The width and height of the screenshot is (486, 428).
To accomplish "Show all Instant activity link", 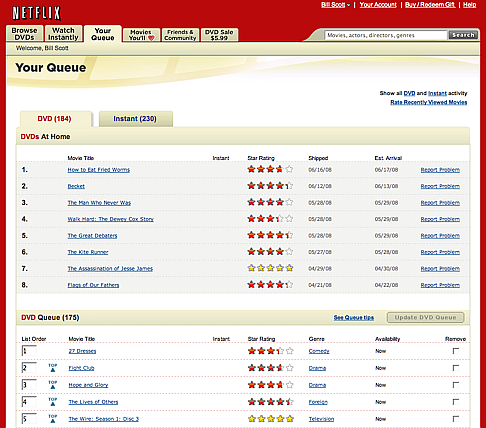I will point(437,93).
